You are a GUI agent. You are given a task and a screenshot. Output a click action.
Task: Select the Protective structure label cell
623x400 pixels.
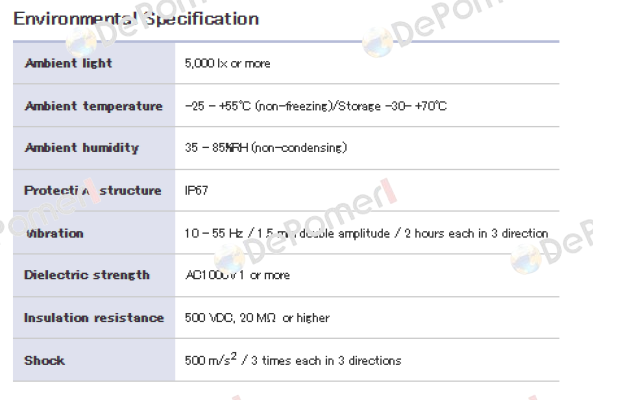(x=93, y=190)
